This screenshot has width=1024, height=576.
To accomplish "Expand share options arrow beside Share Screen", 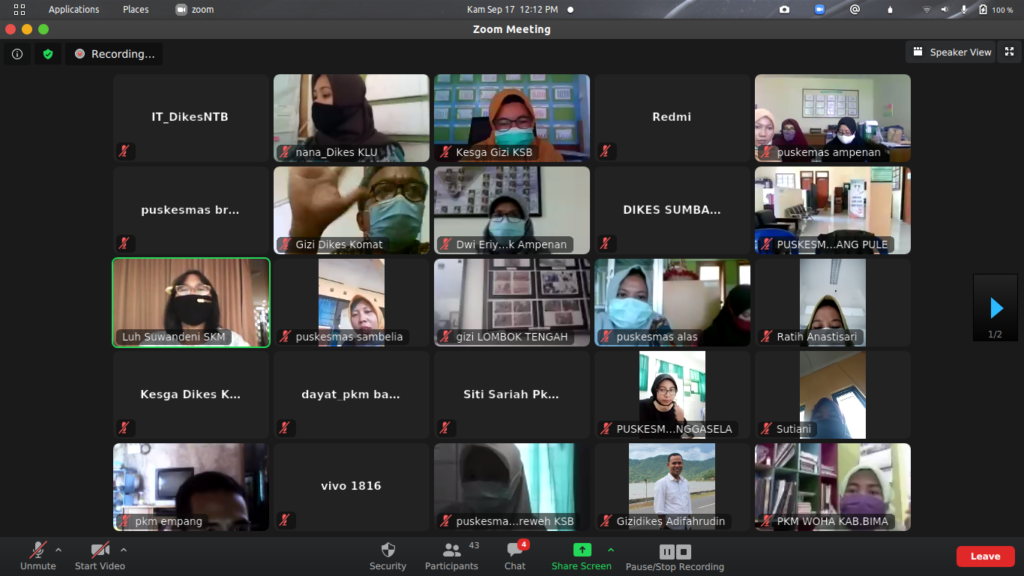I will pos(610,550).
